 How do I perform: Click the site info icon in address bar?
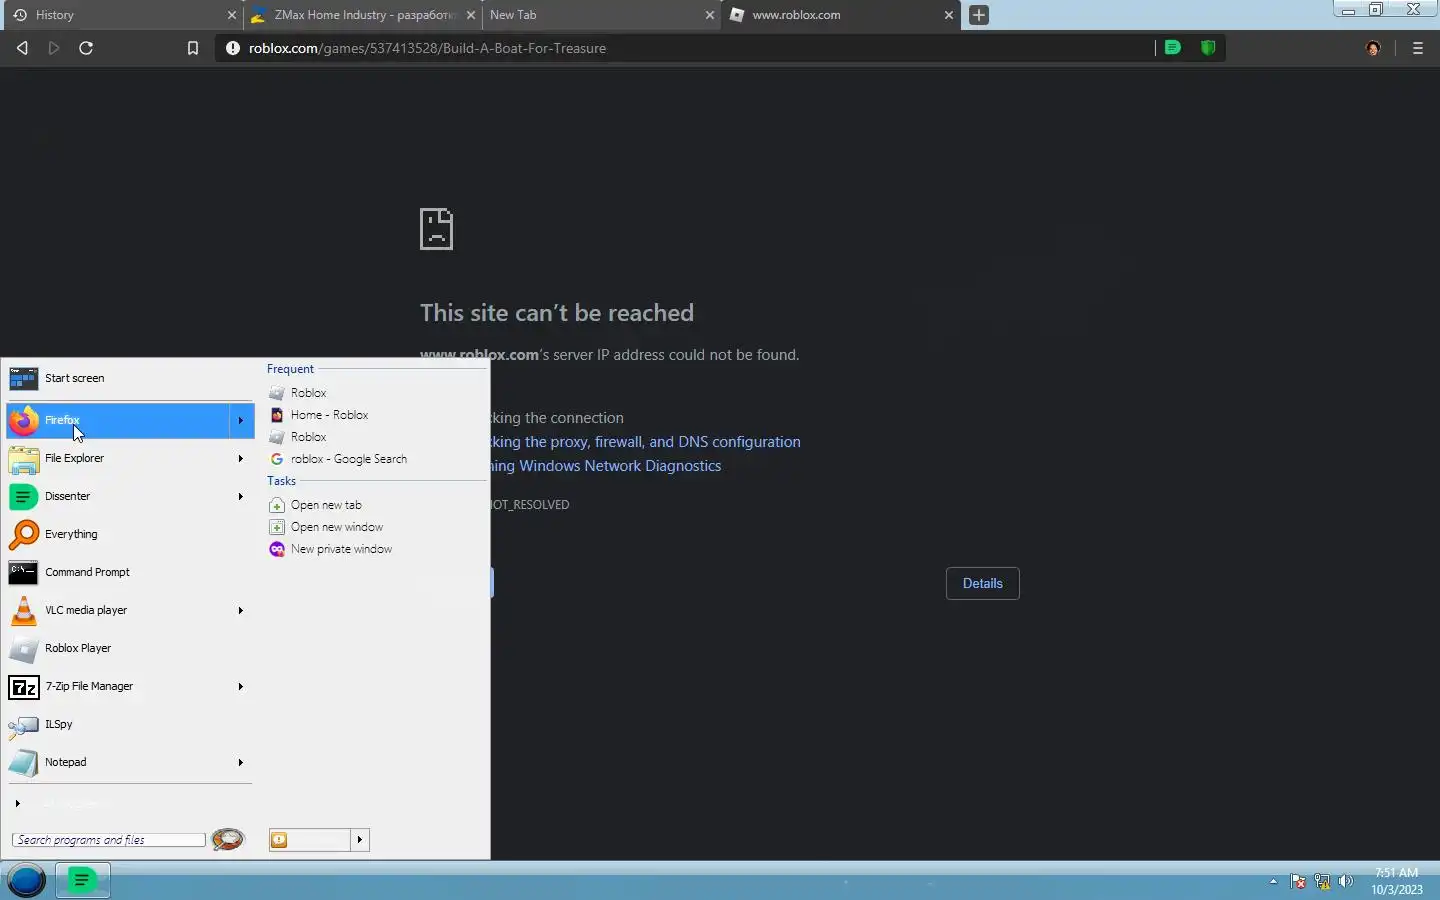point(233,48)
